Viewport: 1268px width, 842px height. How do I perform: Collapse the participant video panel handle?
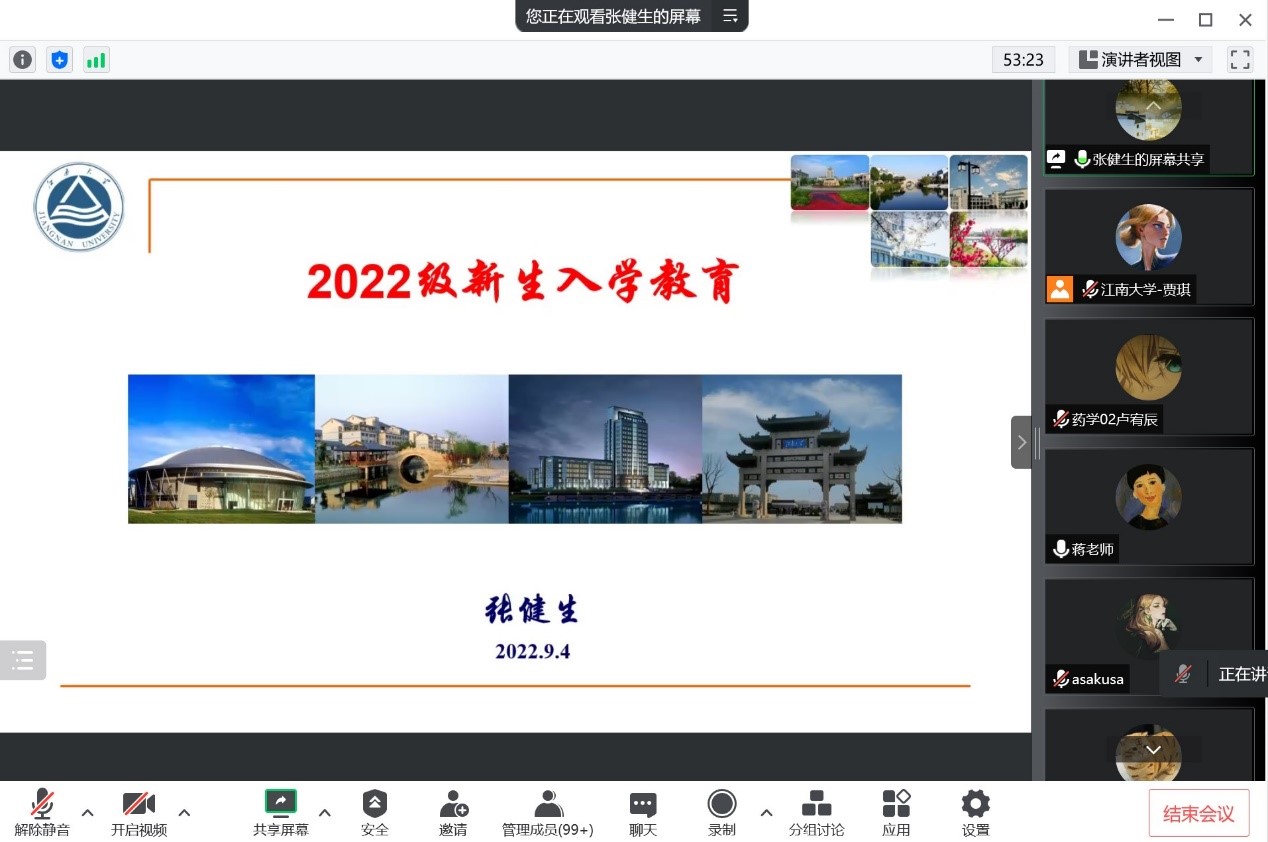(x=1021, y=442)
